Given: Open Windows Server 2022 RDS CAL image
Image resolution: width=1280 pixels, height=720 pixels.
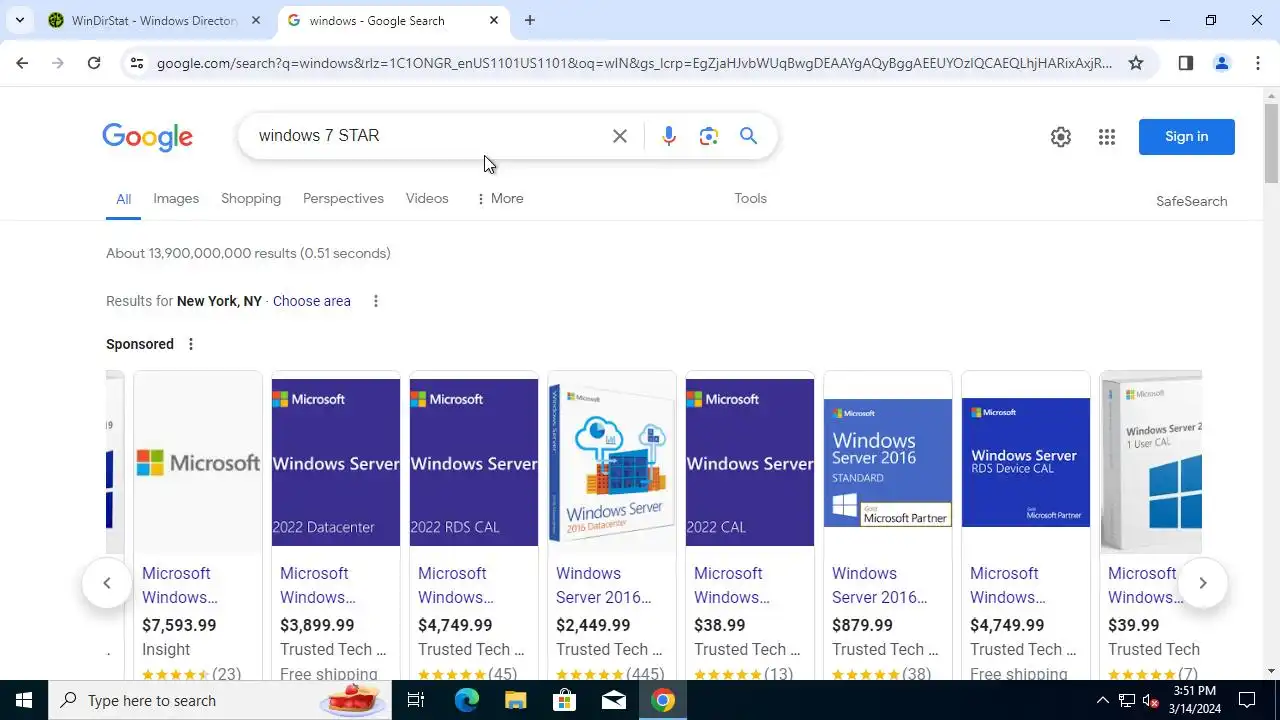Looking at the screenshot, I should click(x=474, y=462).
